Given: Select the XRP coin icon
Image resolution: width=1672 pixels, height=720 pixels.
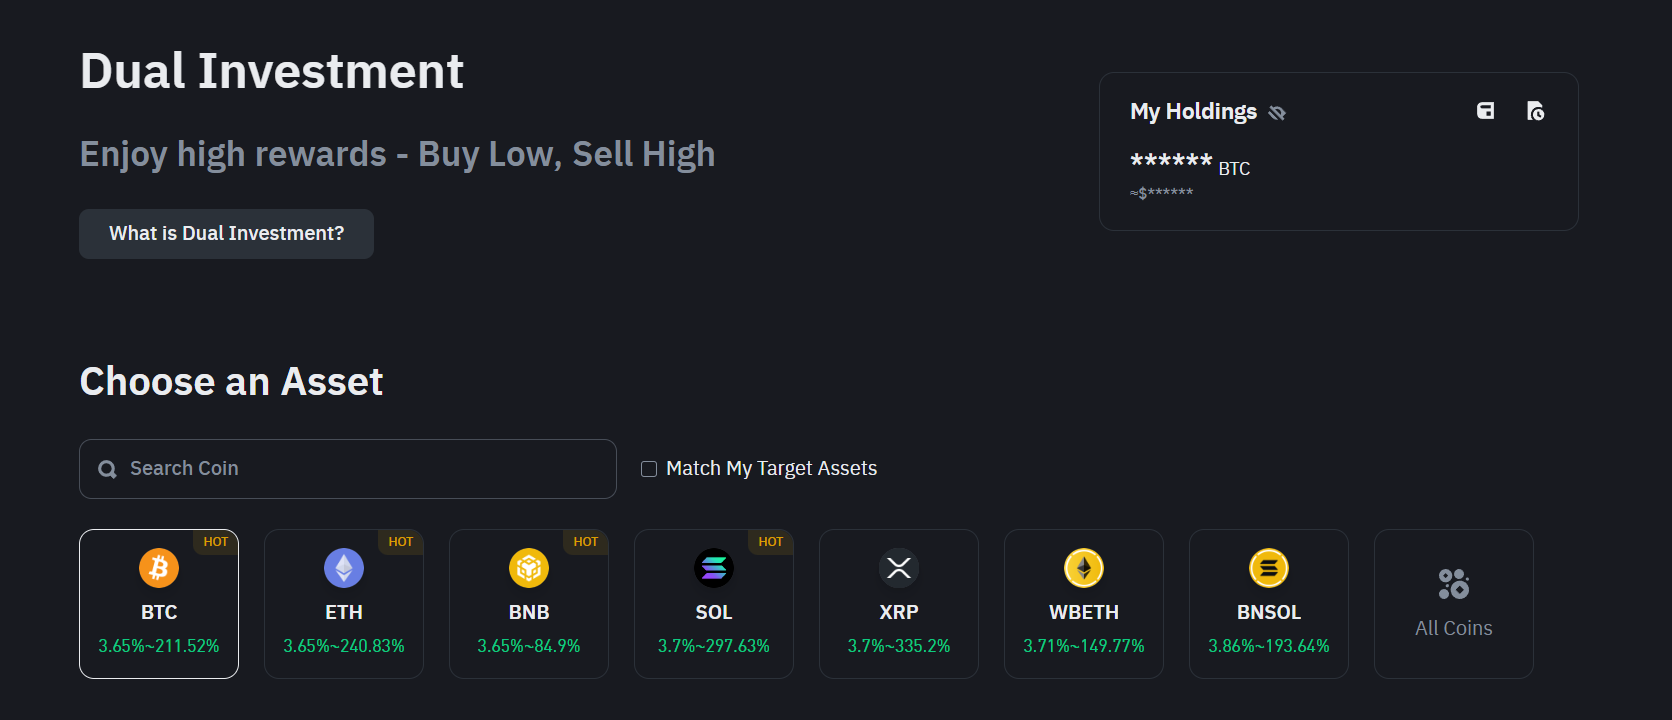Looking at the screenshot, I should pyautogui.click(x=899, y=567).
